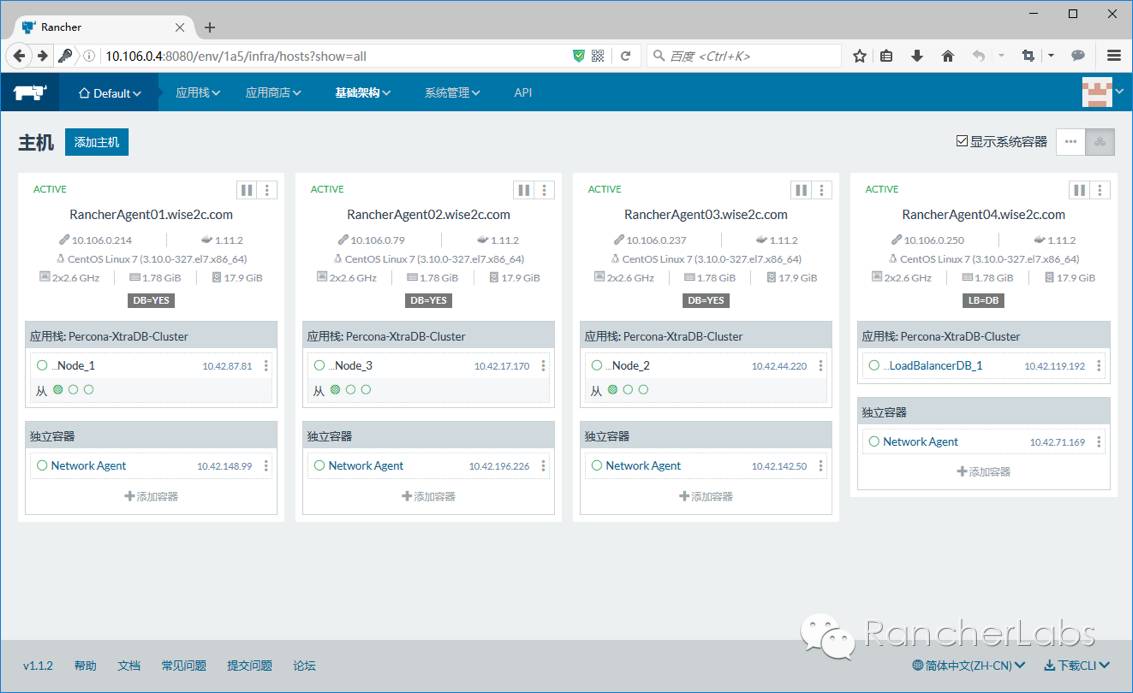Click the browser forward arrow

[x=42, y=56]
